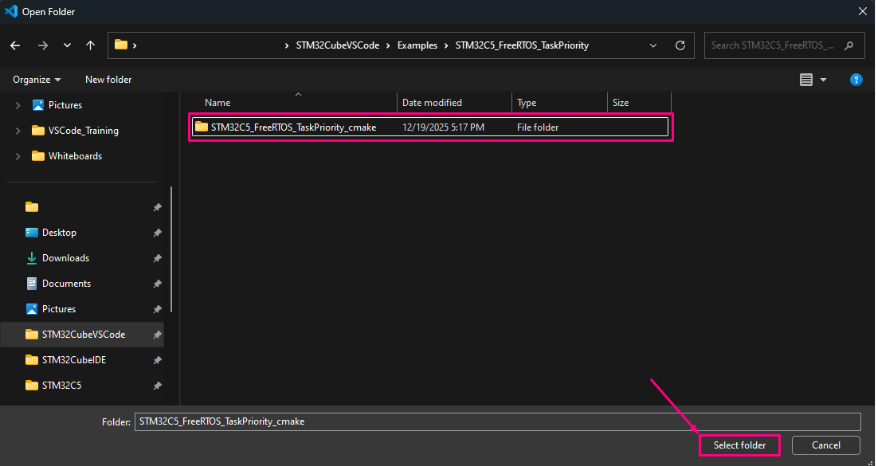
Task: Click the Documents page icon
Action: click(32, 284)
